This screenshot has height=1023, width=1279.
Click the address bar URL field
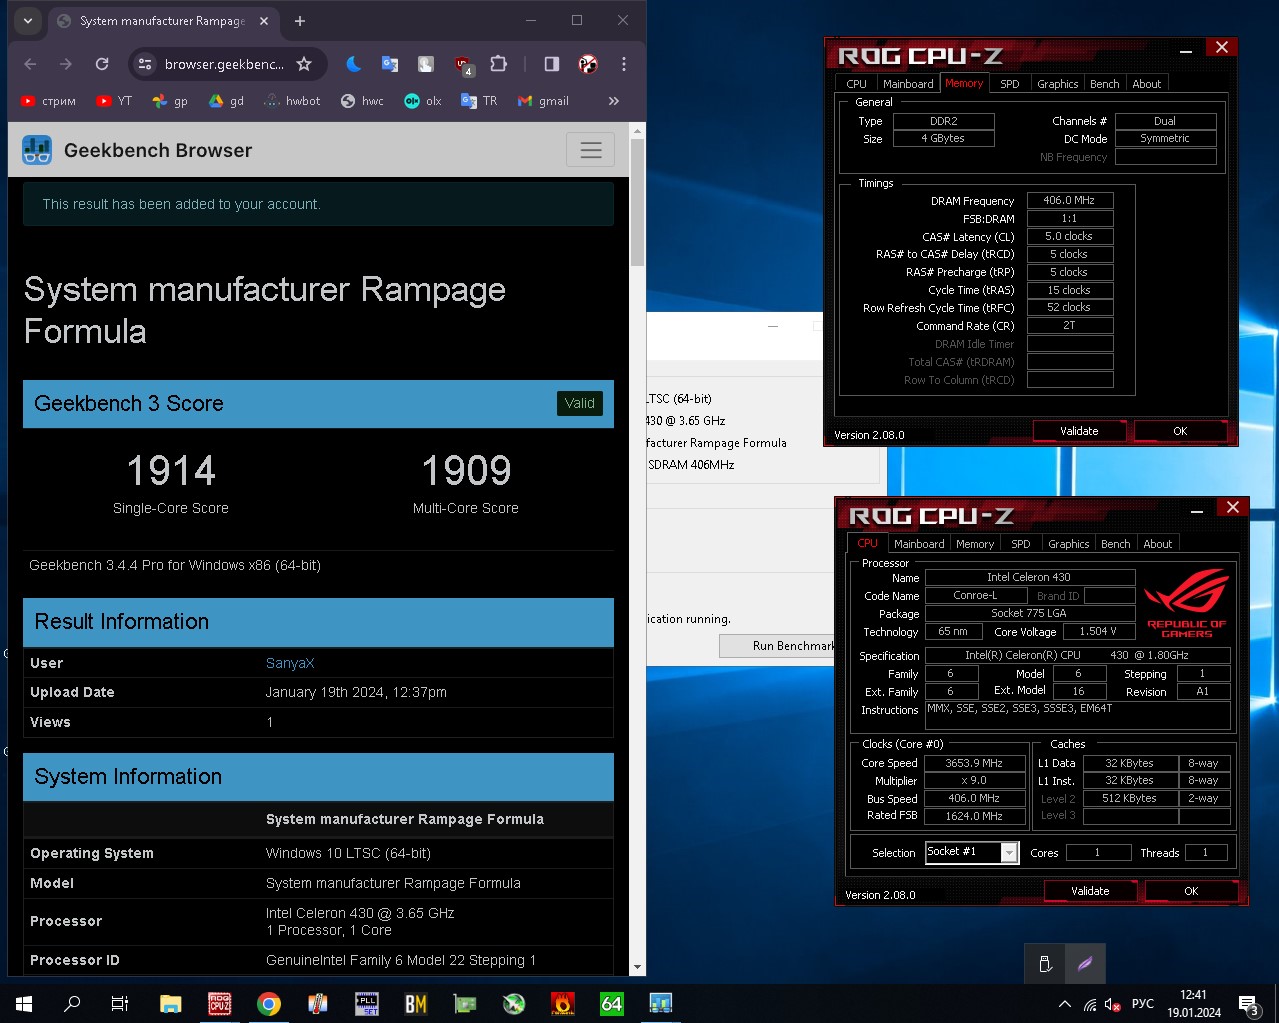[224, 64]
